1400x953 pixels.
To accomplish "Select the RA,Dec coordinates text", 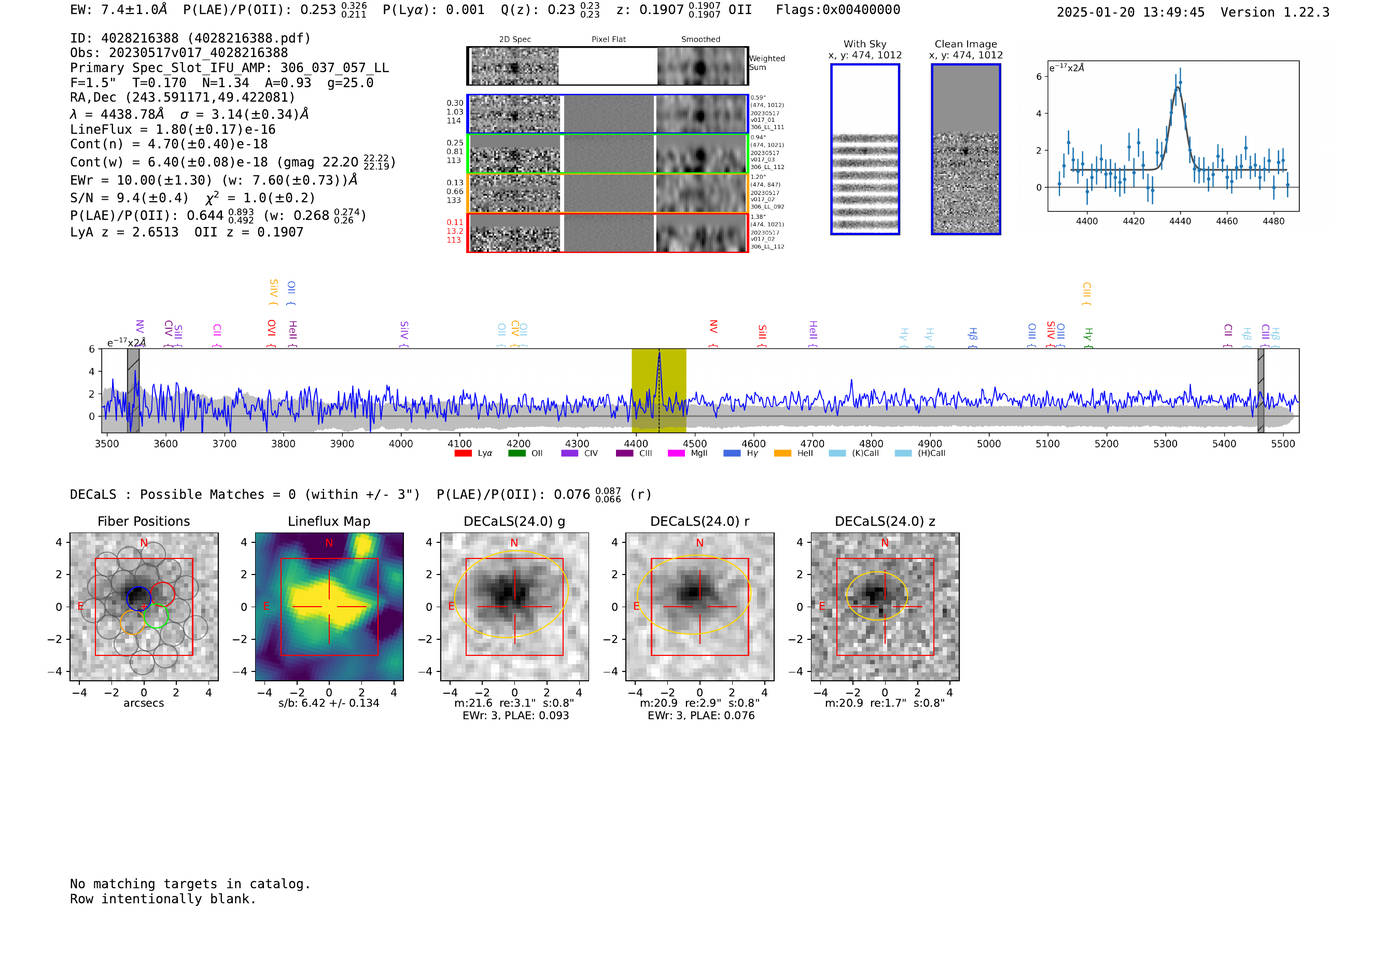I will pos(183,98).
